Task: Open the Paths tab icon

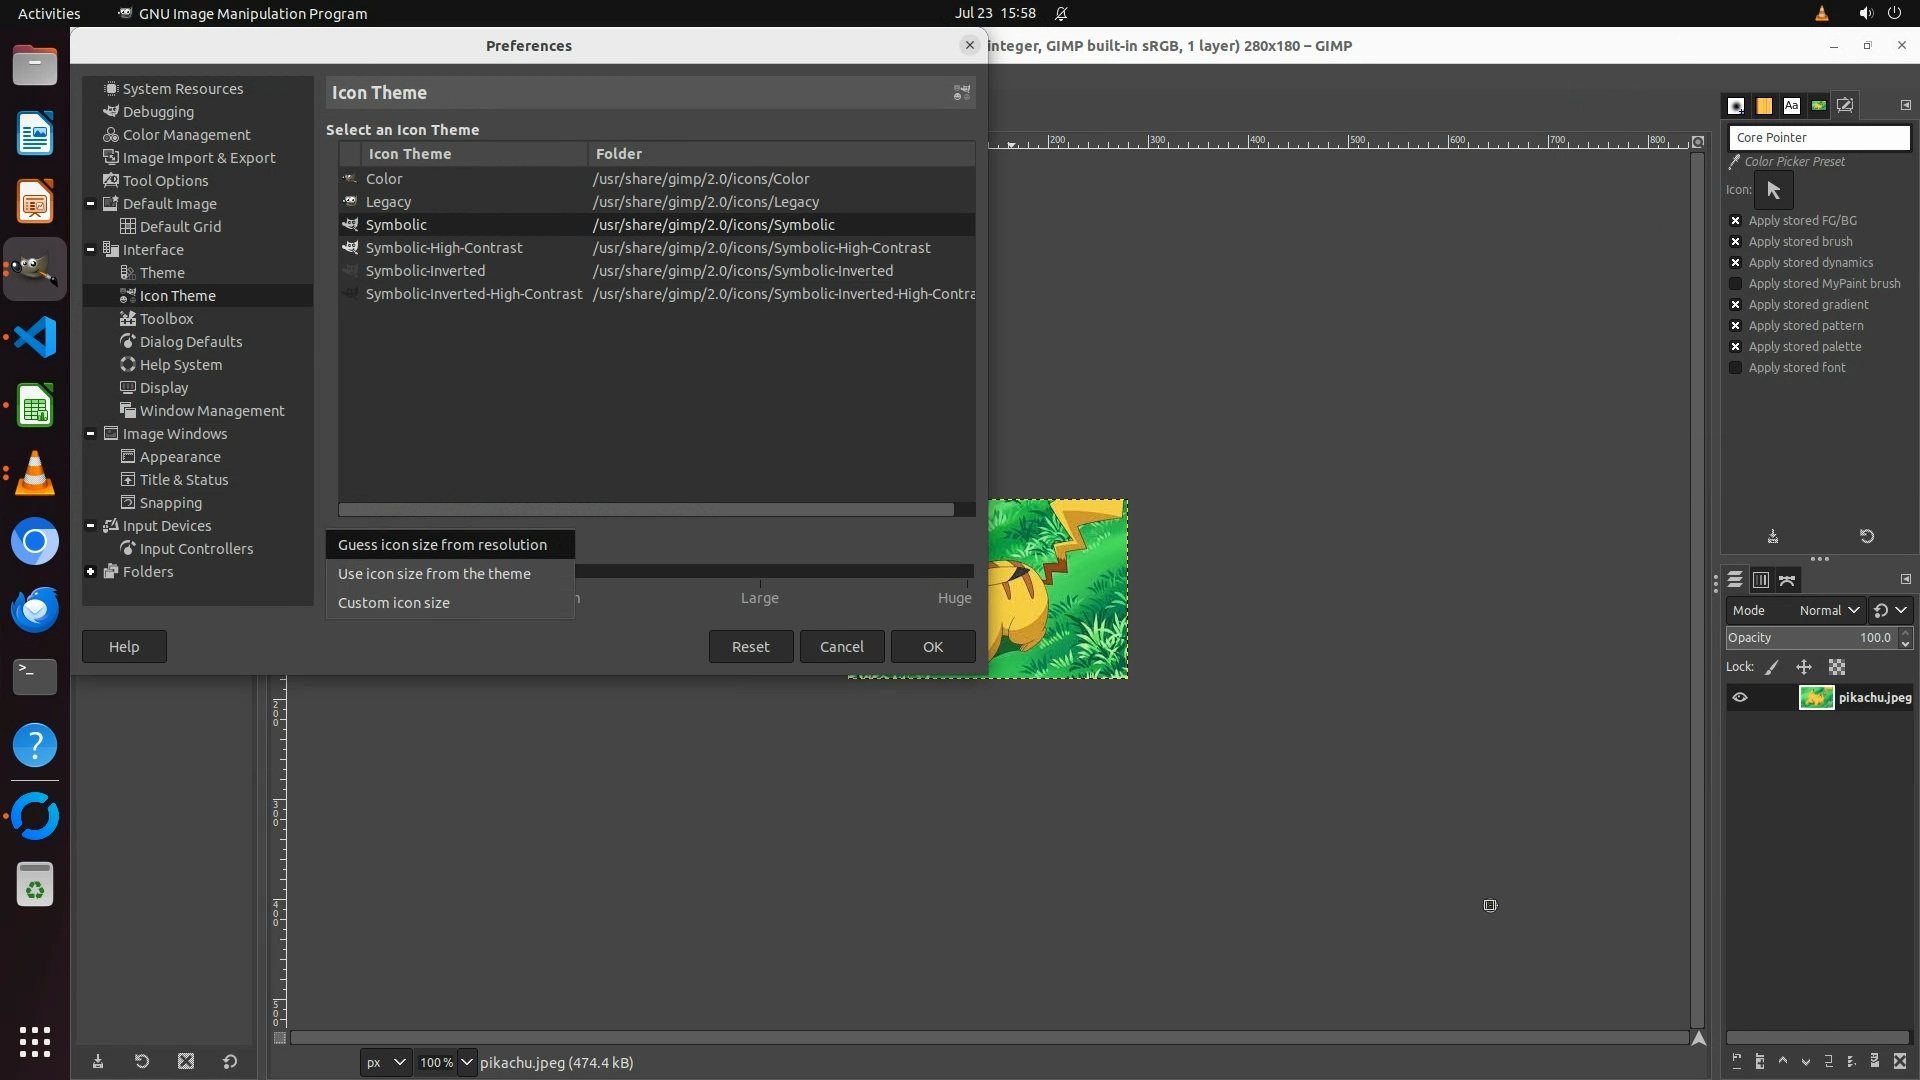Action: [1788, 580]
